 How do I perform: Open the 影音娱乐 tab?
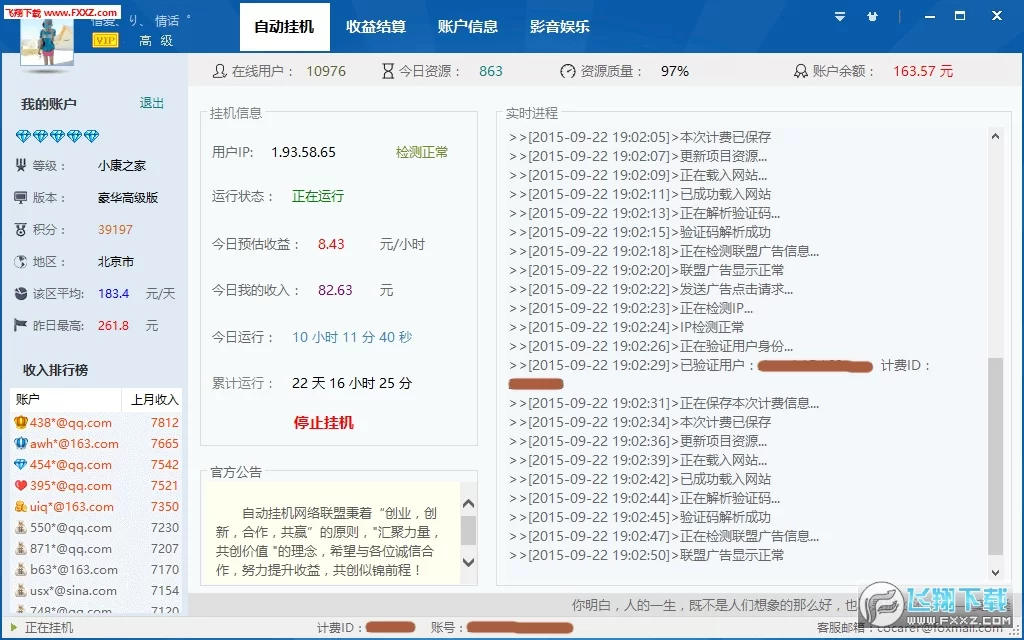(x=560, y=27)
